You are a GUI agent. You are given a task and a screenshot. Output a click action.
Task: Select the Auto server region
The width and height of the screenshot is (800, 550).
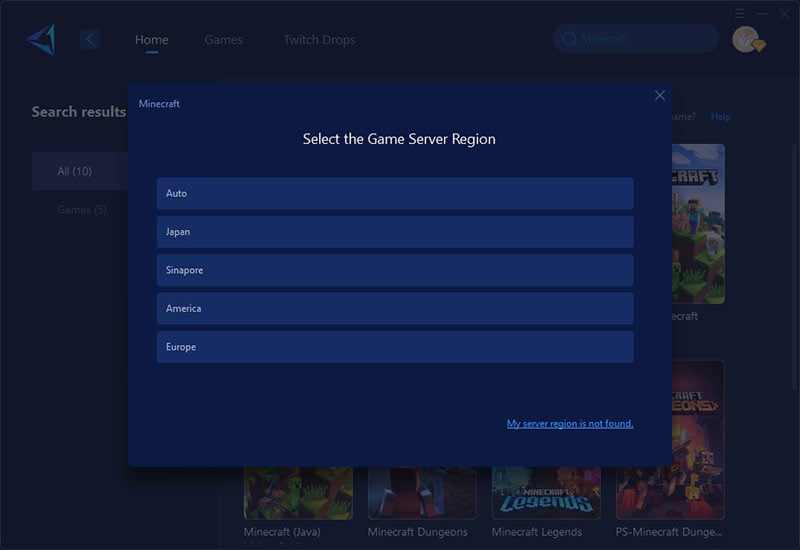(395, 193)
